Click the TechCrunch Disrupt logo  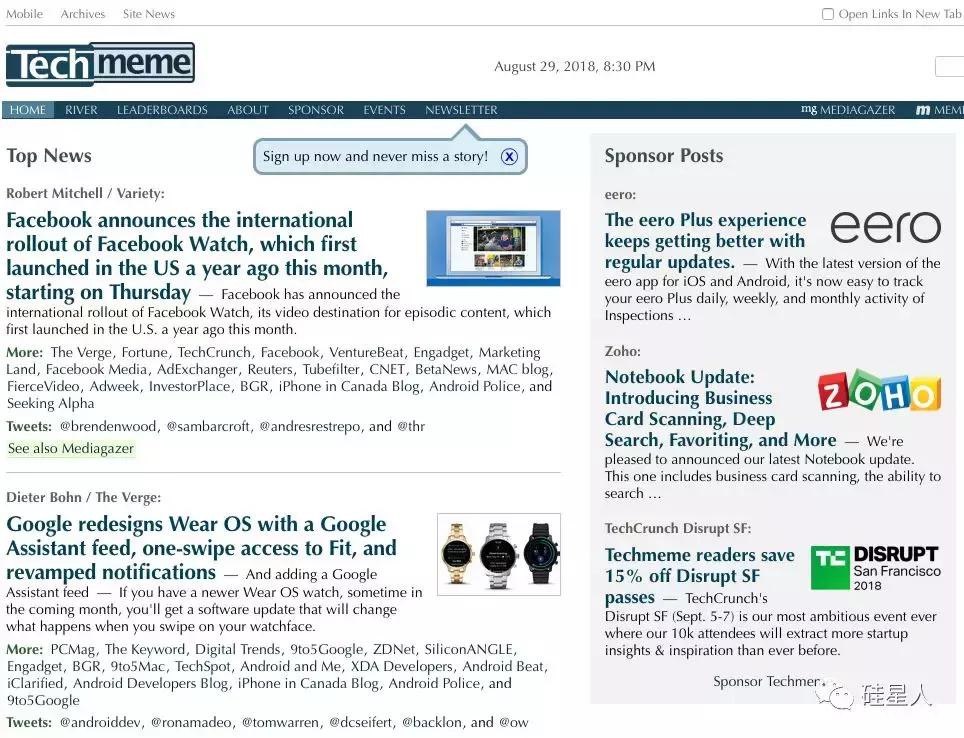[x=875, y=568]
